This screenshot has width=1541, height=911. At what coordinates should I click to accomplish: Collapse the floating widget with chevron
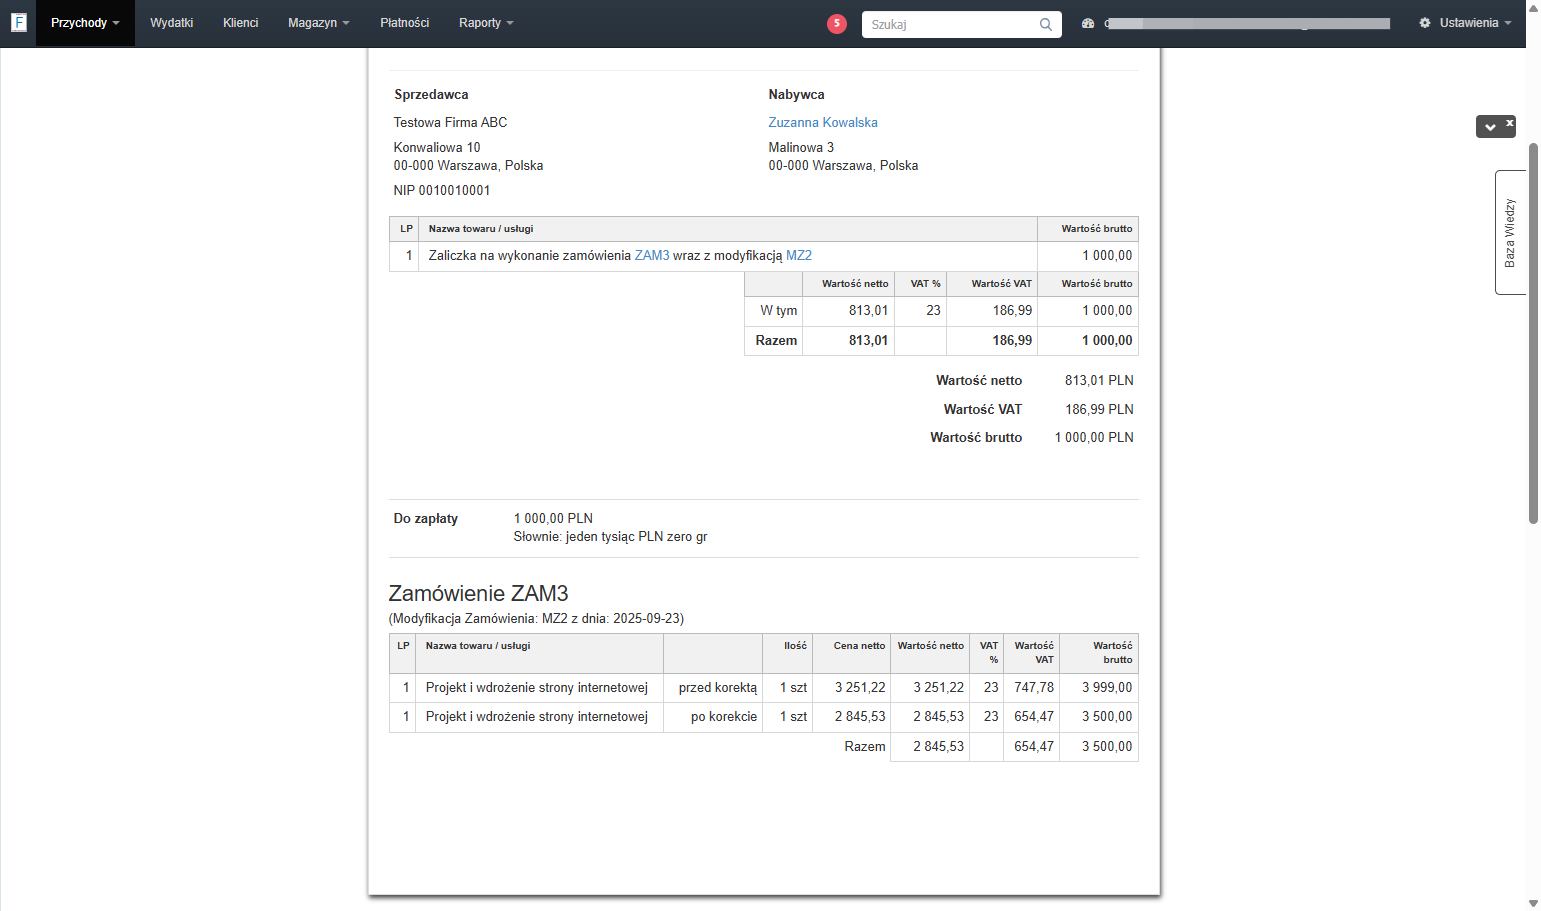[x=1490, y=127]
